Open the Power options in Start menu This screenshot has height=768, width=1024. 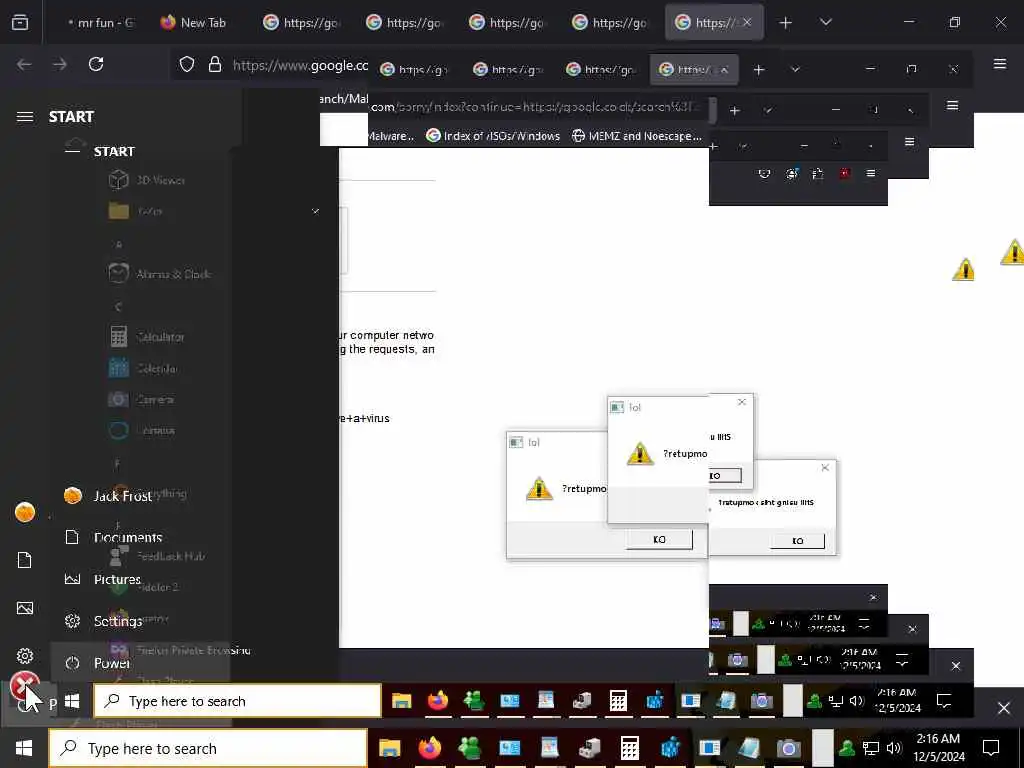pos(98,663)
